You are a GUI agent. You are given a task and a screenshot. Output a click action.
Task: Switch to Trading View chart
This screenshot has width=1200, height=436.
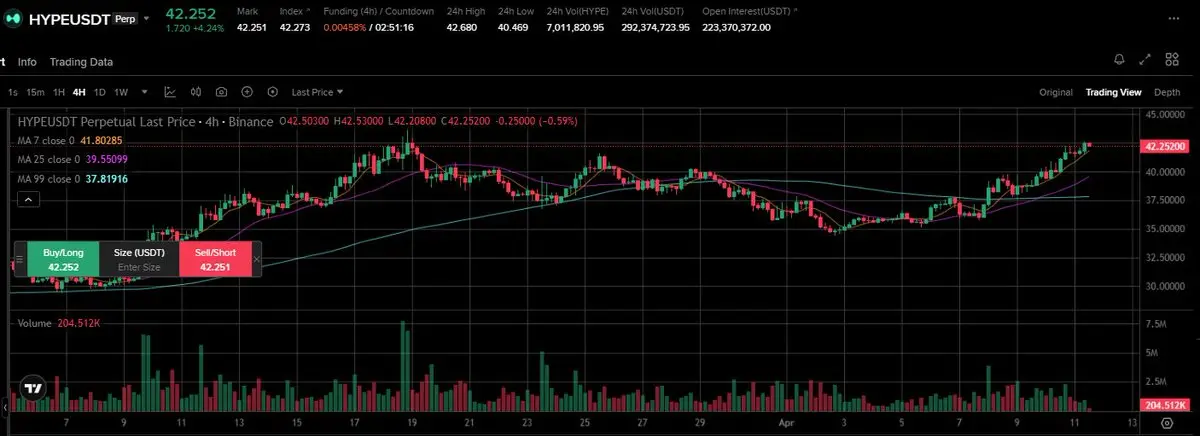[1113, 92]
